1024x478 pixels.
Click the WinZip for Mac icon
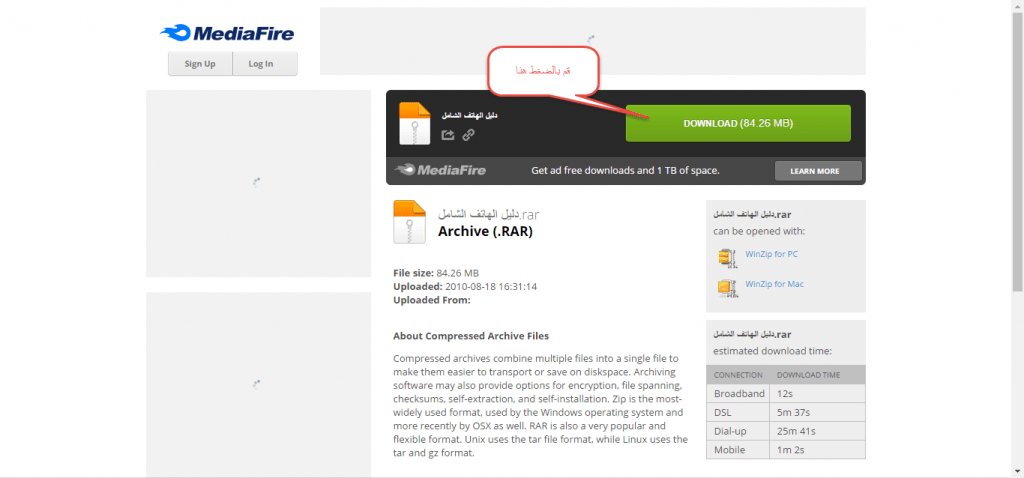point(728,288)
